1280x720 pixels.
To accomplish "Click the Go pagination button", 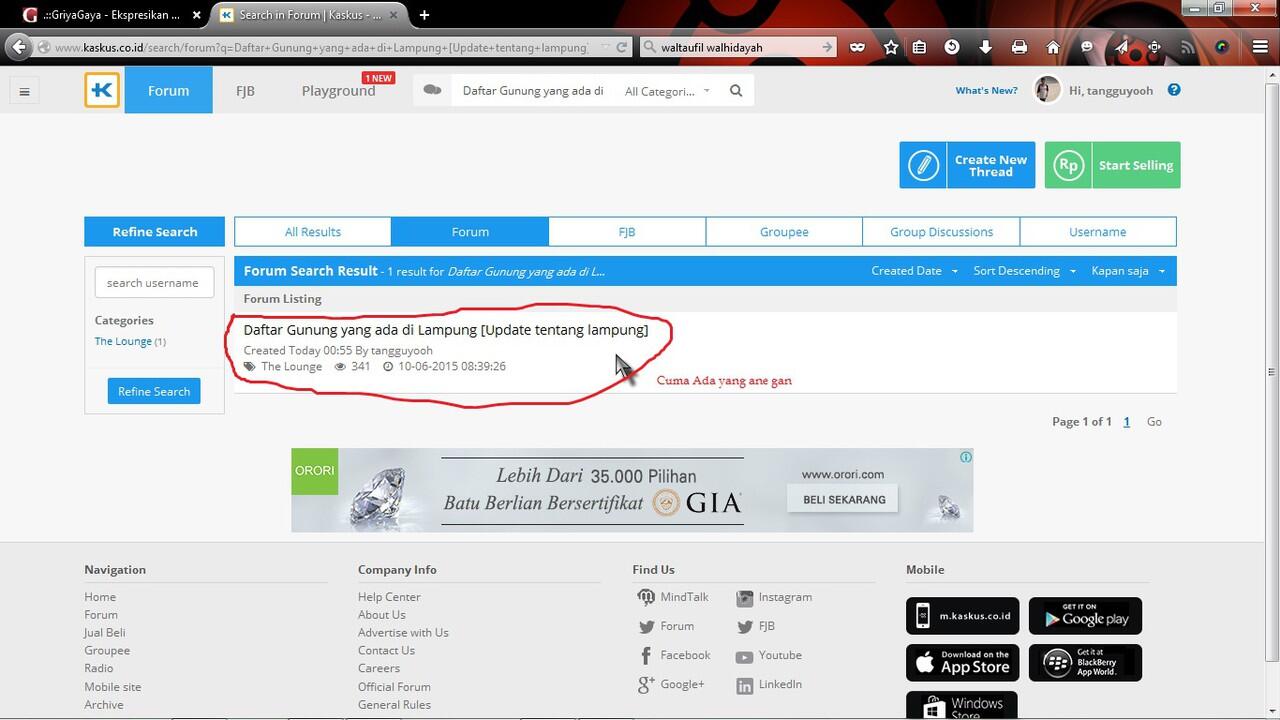I will click(x=1154, y=422).
